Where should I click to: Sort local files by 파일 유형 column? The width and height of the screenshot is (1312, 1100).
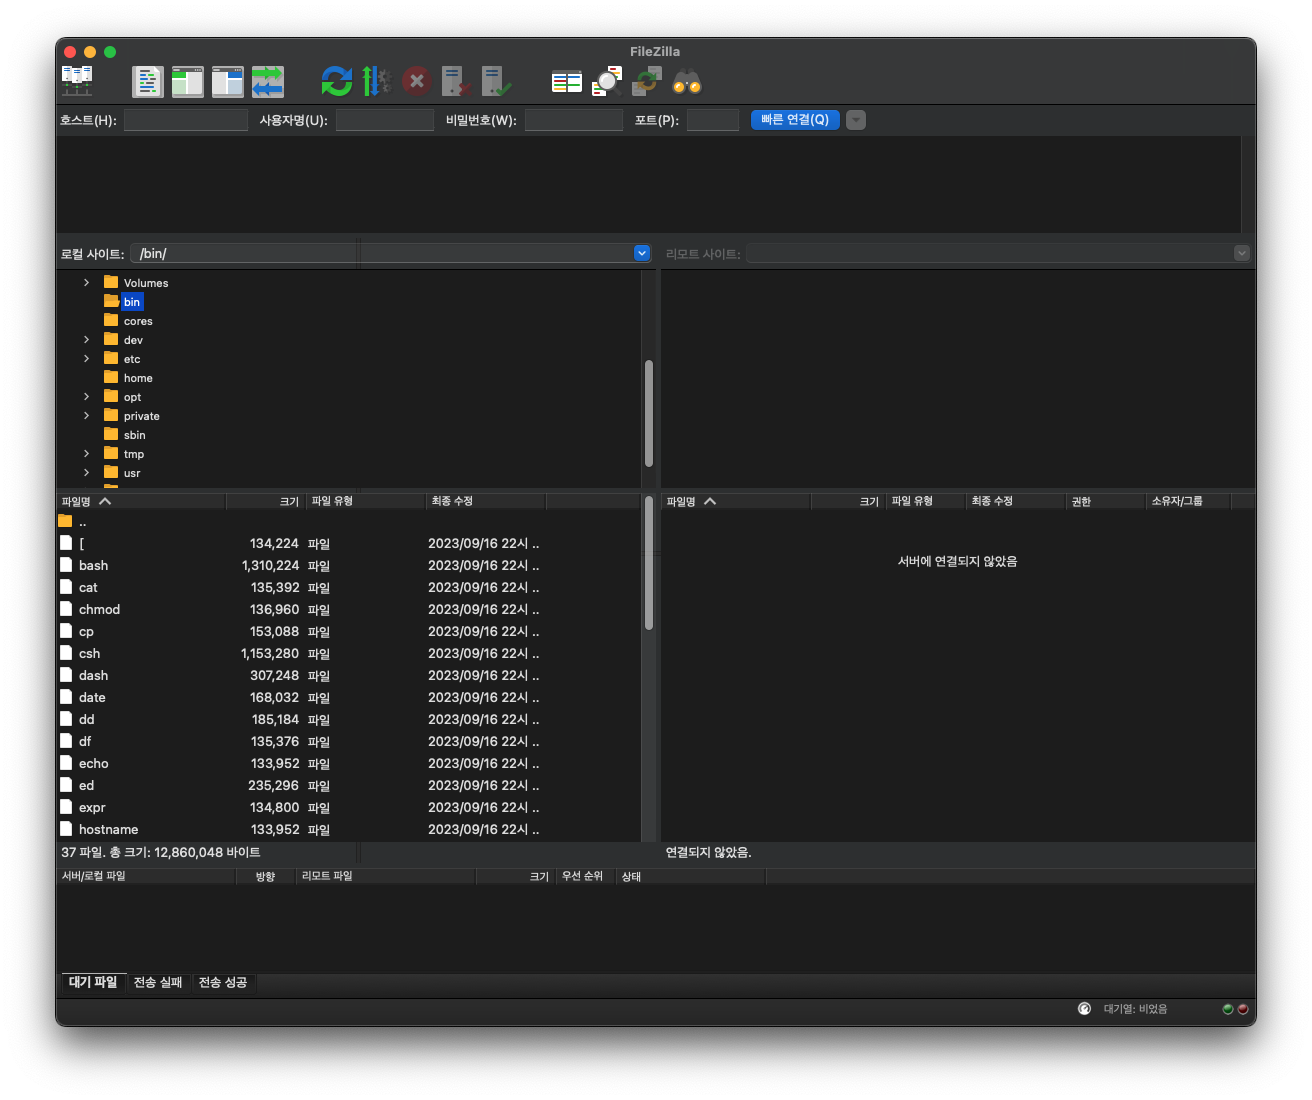[x=365, y=501]
